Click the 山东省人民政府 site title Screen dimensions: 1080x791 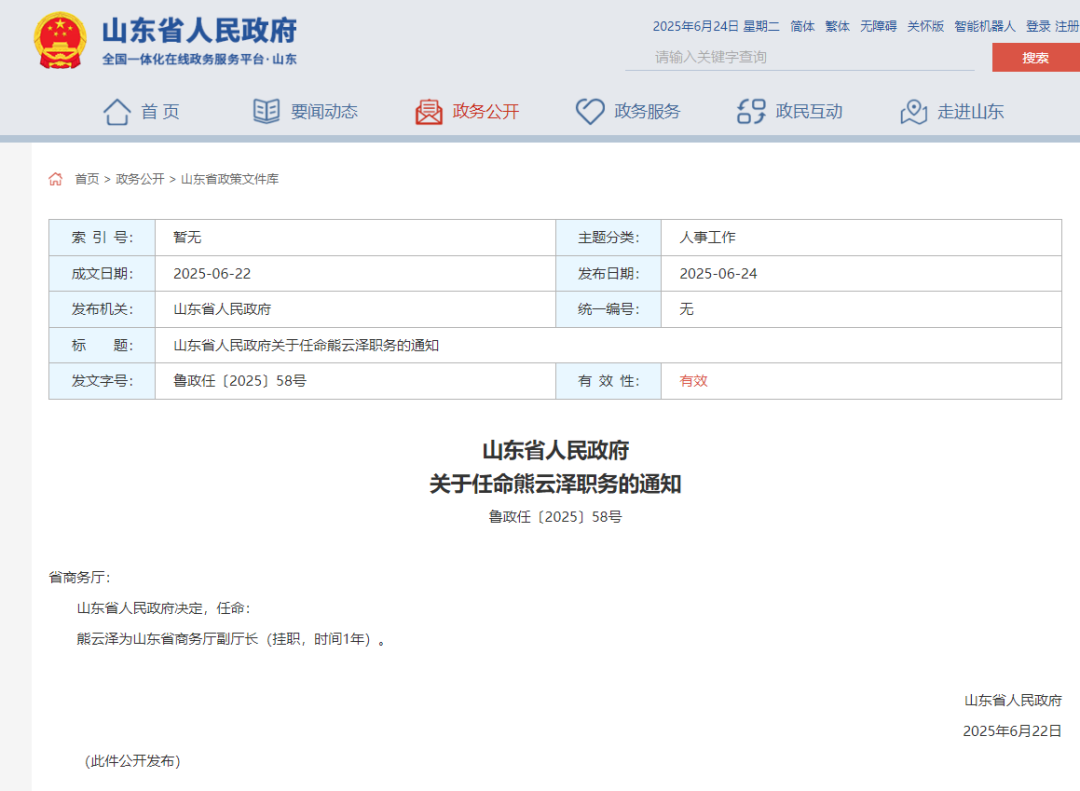coord(199,30)
